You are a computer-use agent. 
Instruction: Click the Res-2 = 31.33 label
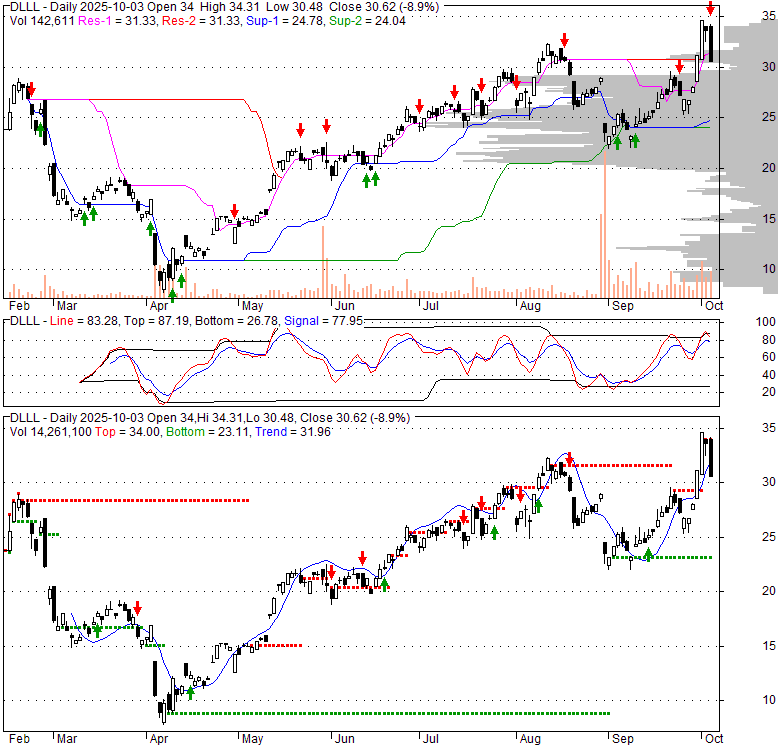click(201, 21)
